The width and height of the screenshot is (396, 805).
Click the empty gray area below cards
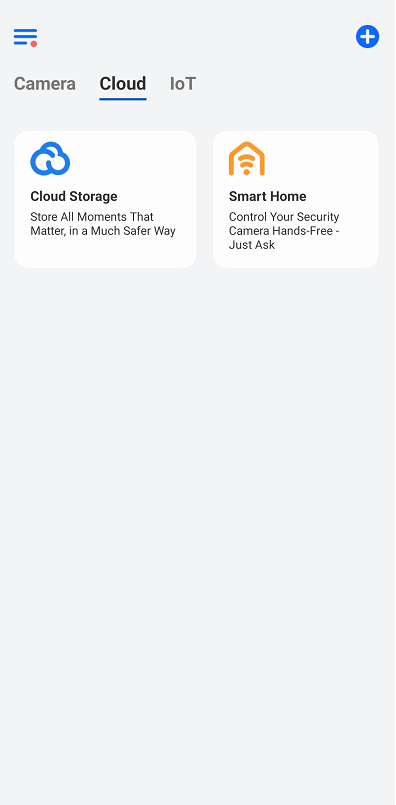point(198,513)
